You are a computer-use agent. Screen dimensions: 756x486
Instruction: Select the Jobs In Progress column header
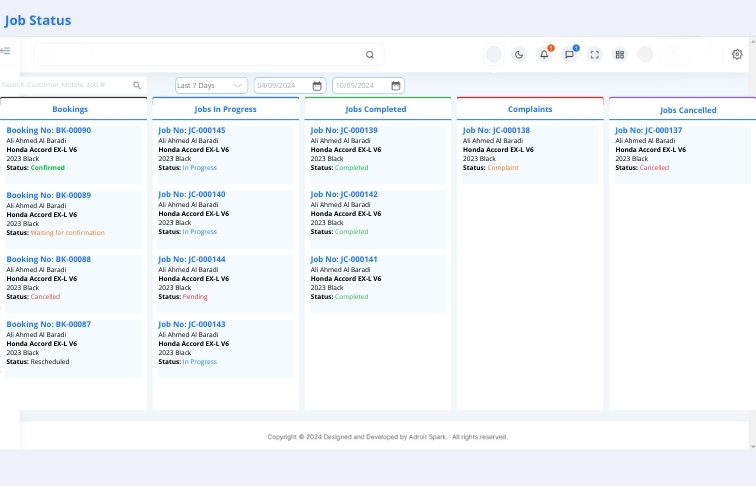tap(225, 109)
